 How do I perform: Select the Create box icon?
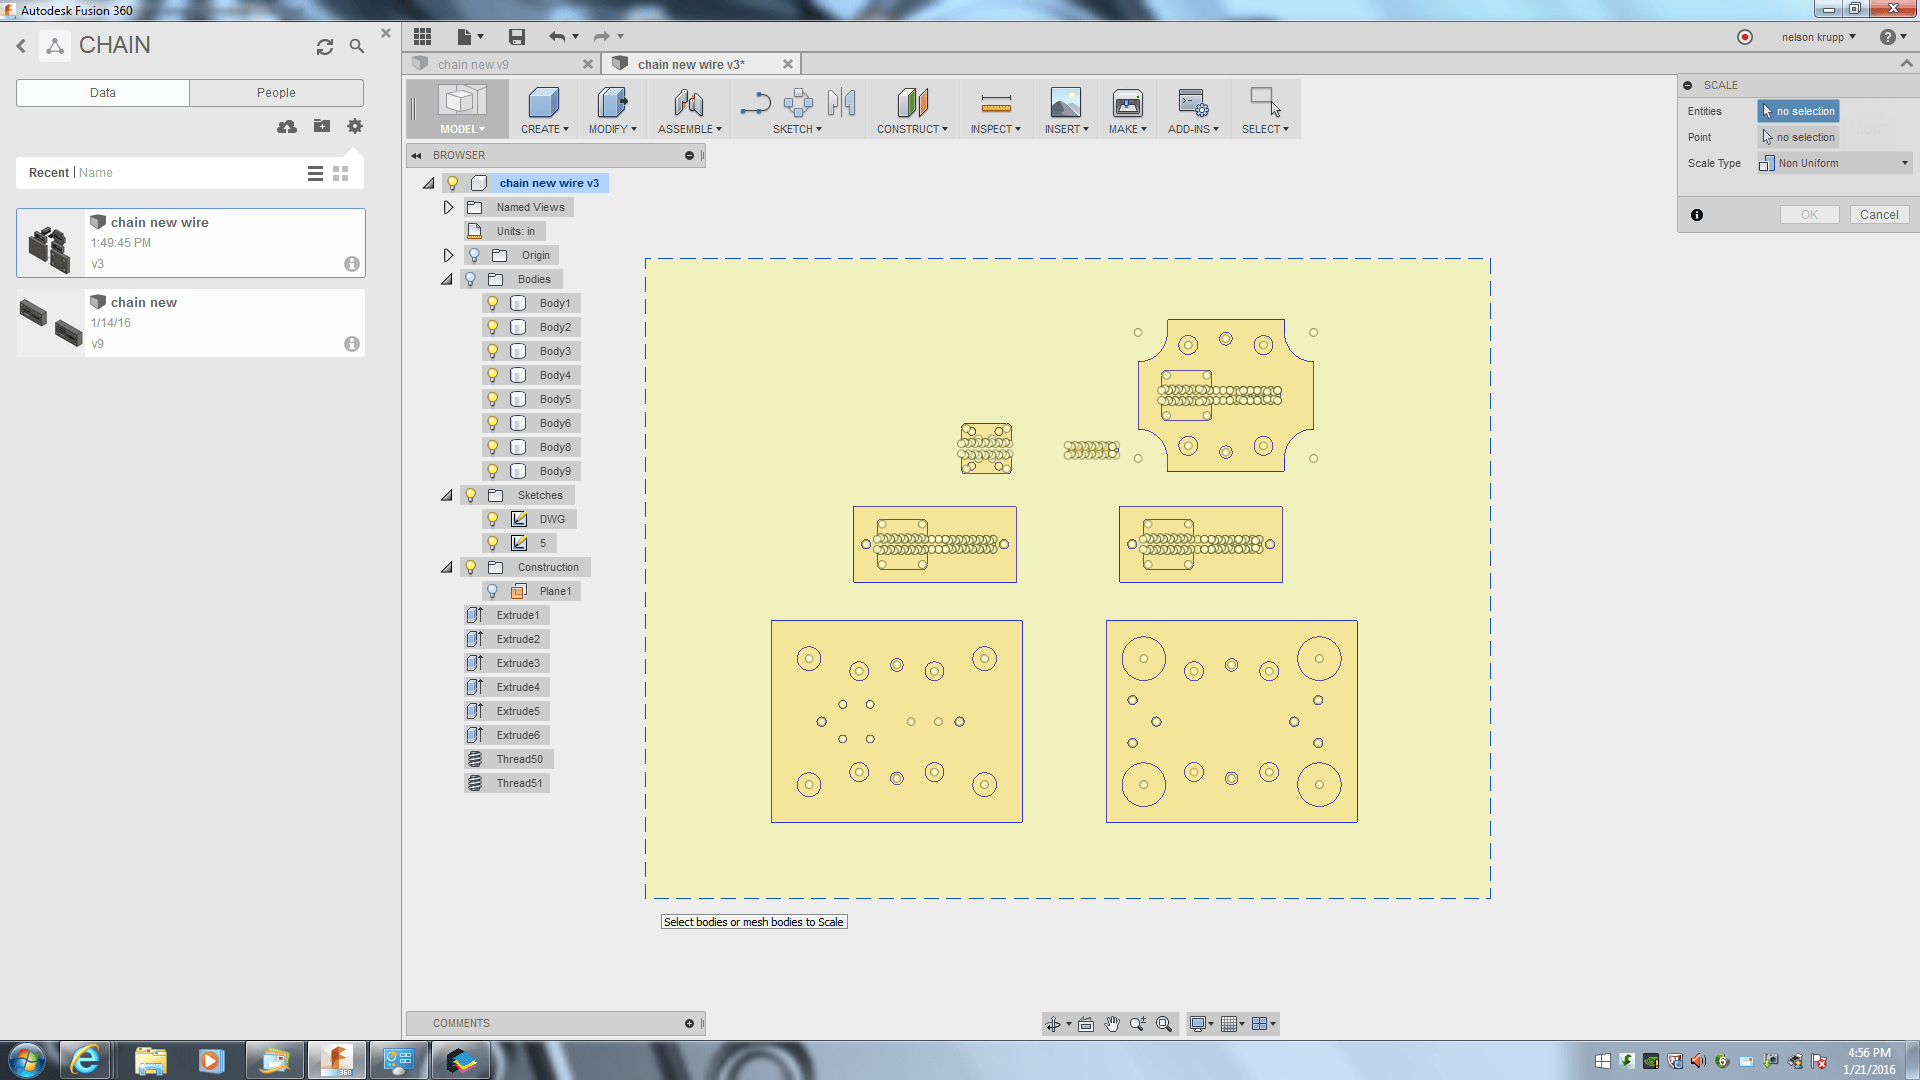pyautogui.click(x=543, y=103)
